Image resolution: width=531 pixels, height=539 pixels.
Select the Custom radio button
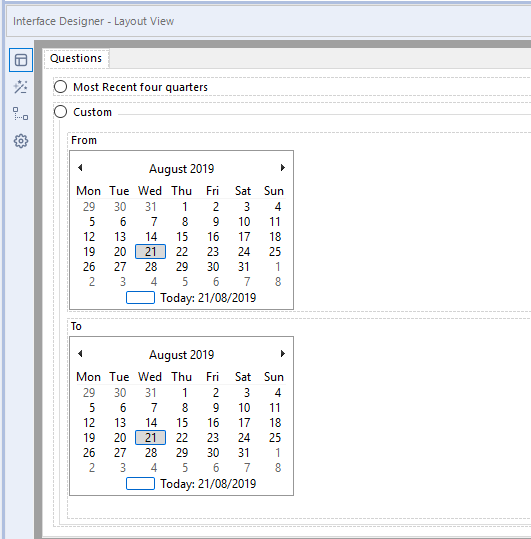pos(60,112)
